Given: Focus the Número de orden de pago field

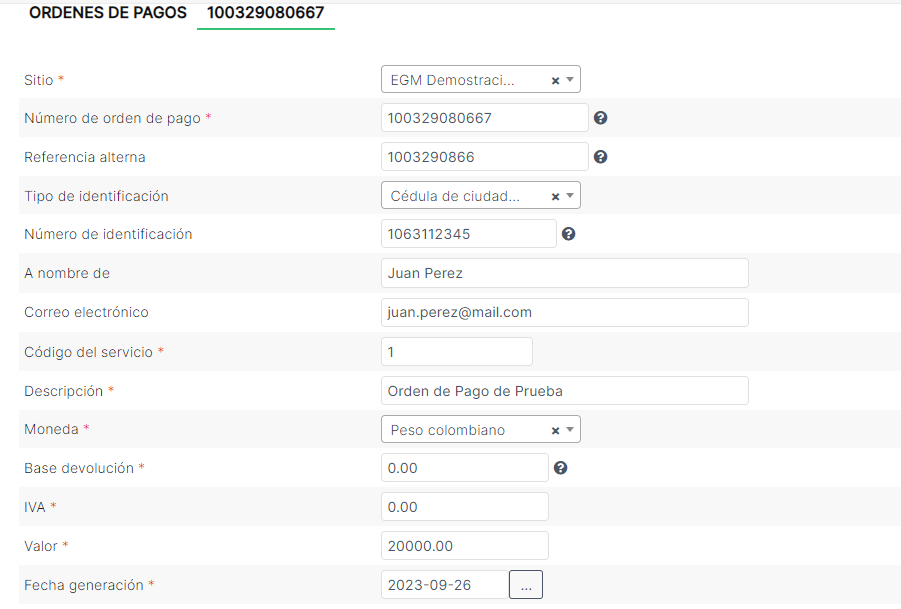Looking at the screenshot, I should coord(484,118).
